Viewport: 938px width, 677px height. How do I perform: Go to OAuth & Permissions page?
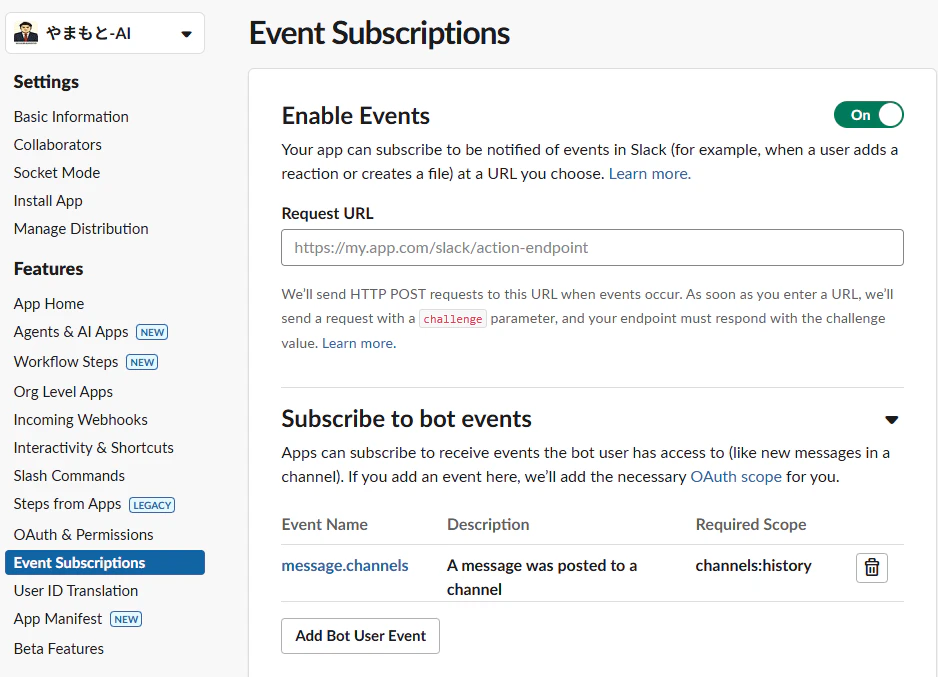click(83, 535)
